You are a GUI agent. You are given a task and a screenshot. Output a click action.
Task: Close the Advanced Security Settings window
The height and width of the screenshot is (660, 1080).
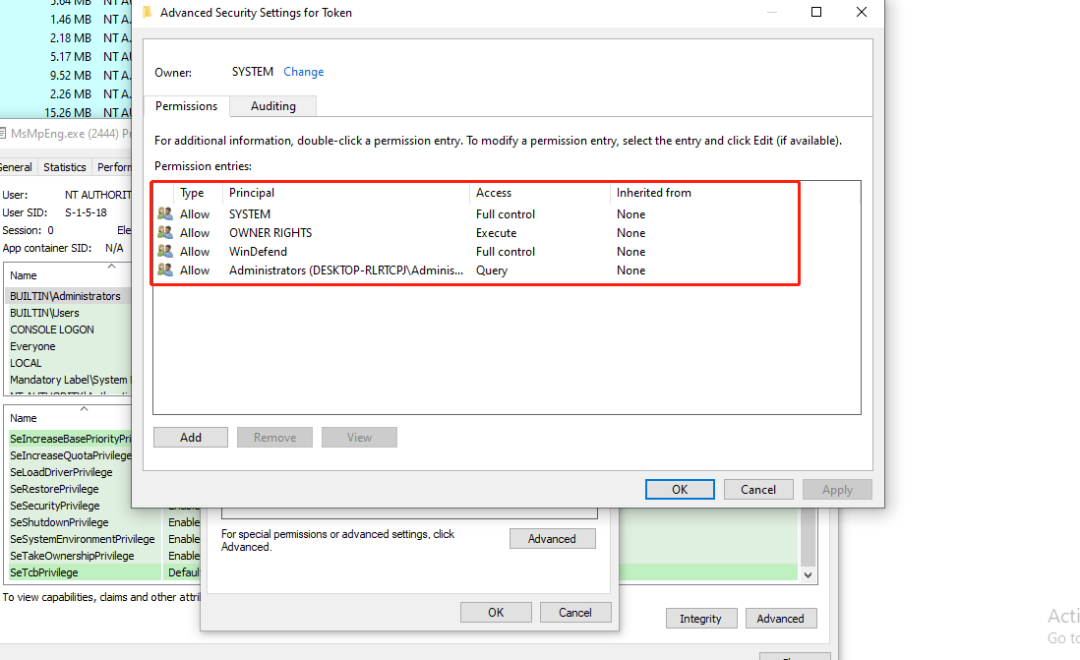862,12
